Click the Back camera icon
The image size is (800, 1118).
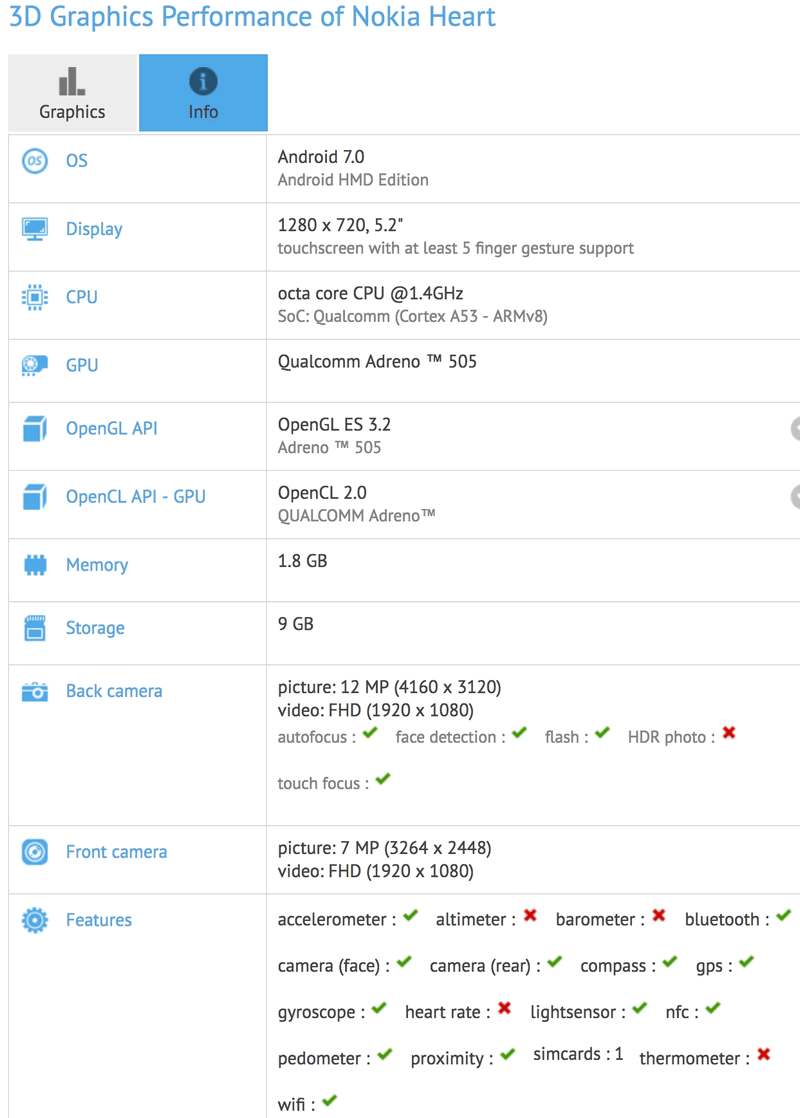coord(35,692)
